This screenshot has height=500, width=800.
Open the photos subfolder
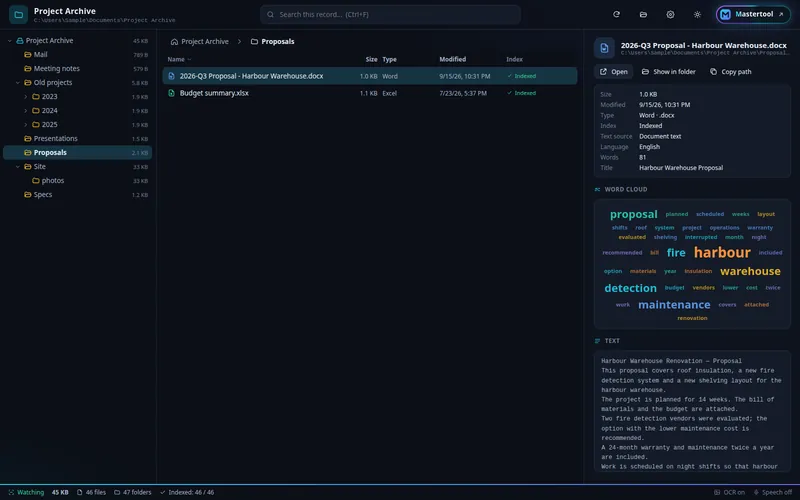[78, 181]
